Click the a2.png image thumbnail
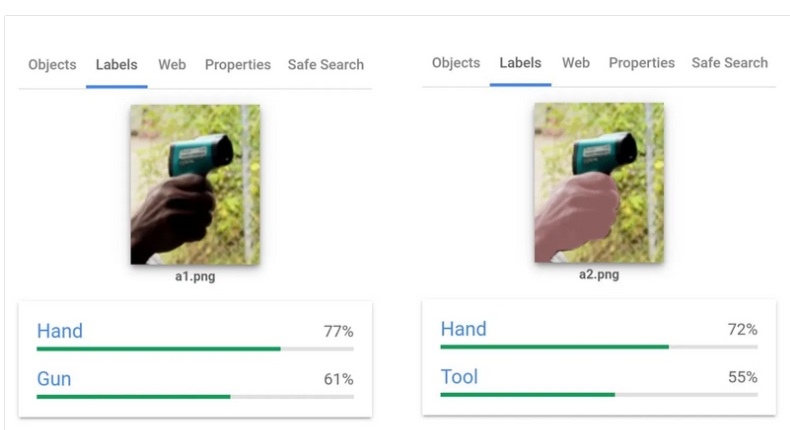The width and height of the screenshot is (790, 430). point(599,183)
